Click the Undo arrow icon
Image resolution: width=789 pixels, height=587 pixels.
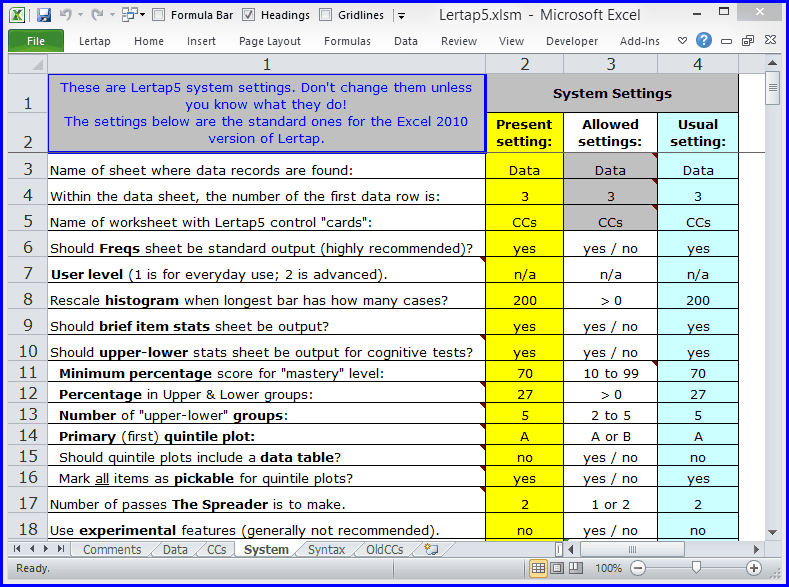[66, 15]
